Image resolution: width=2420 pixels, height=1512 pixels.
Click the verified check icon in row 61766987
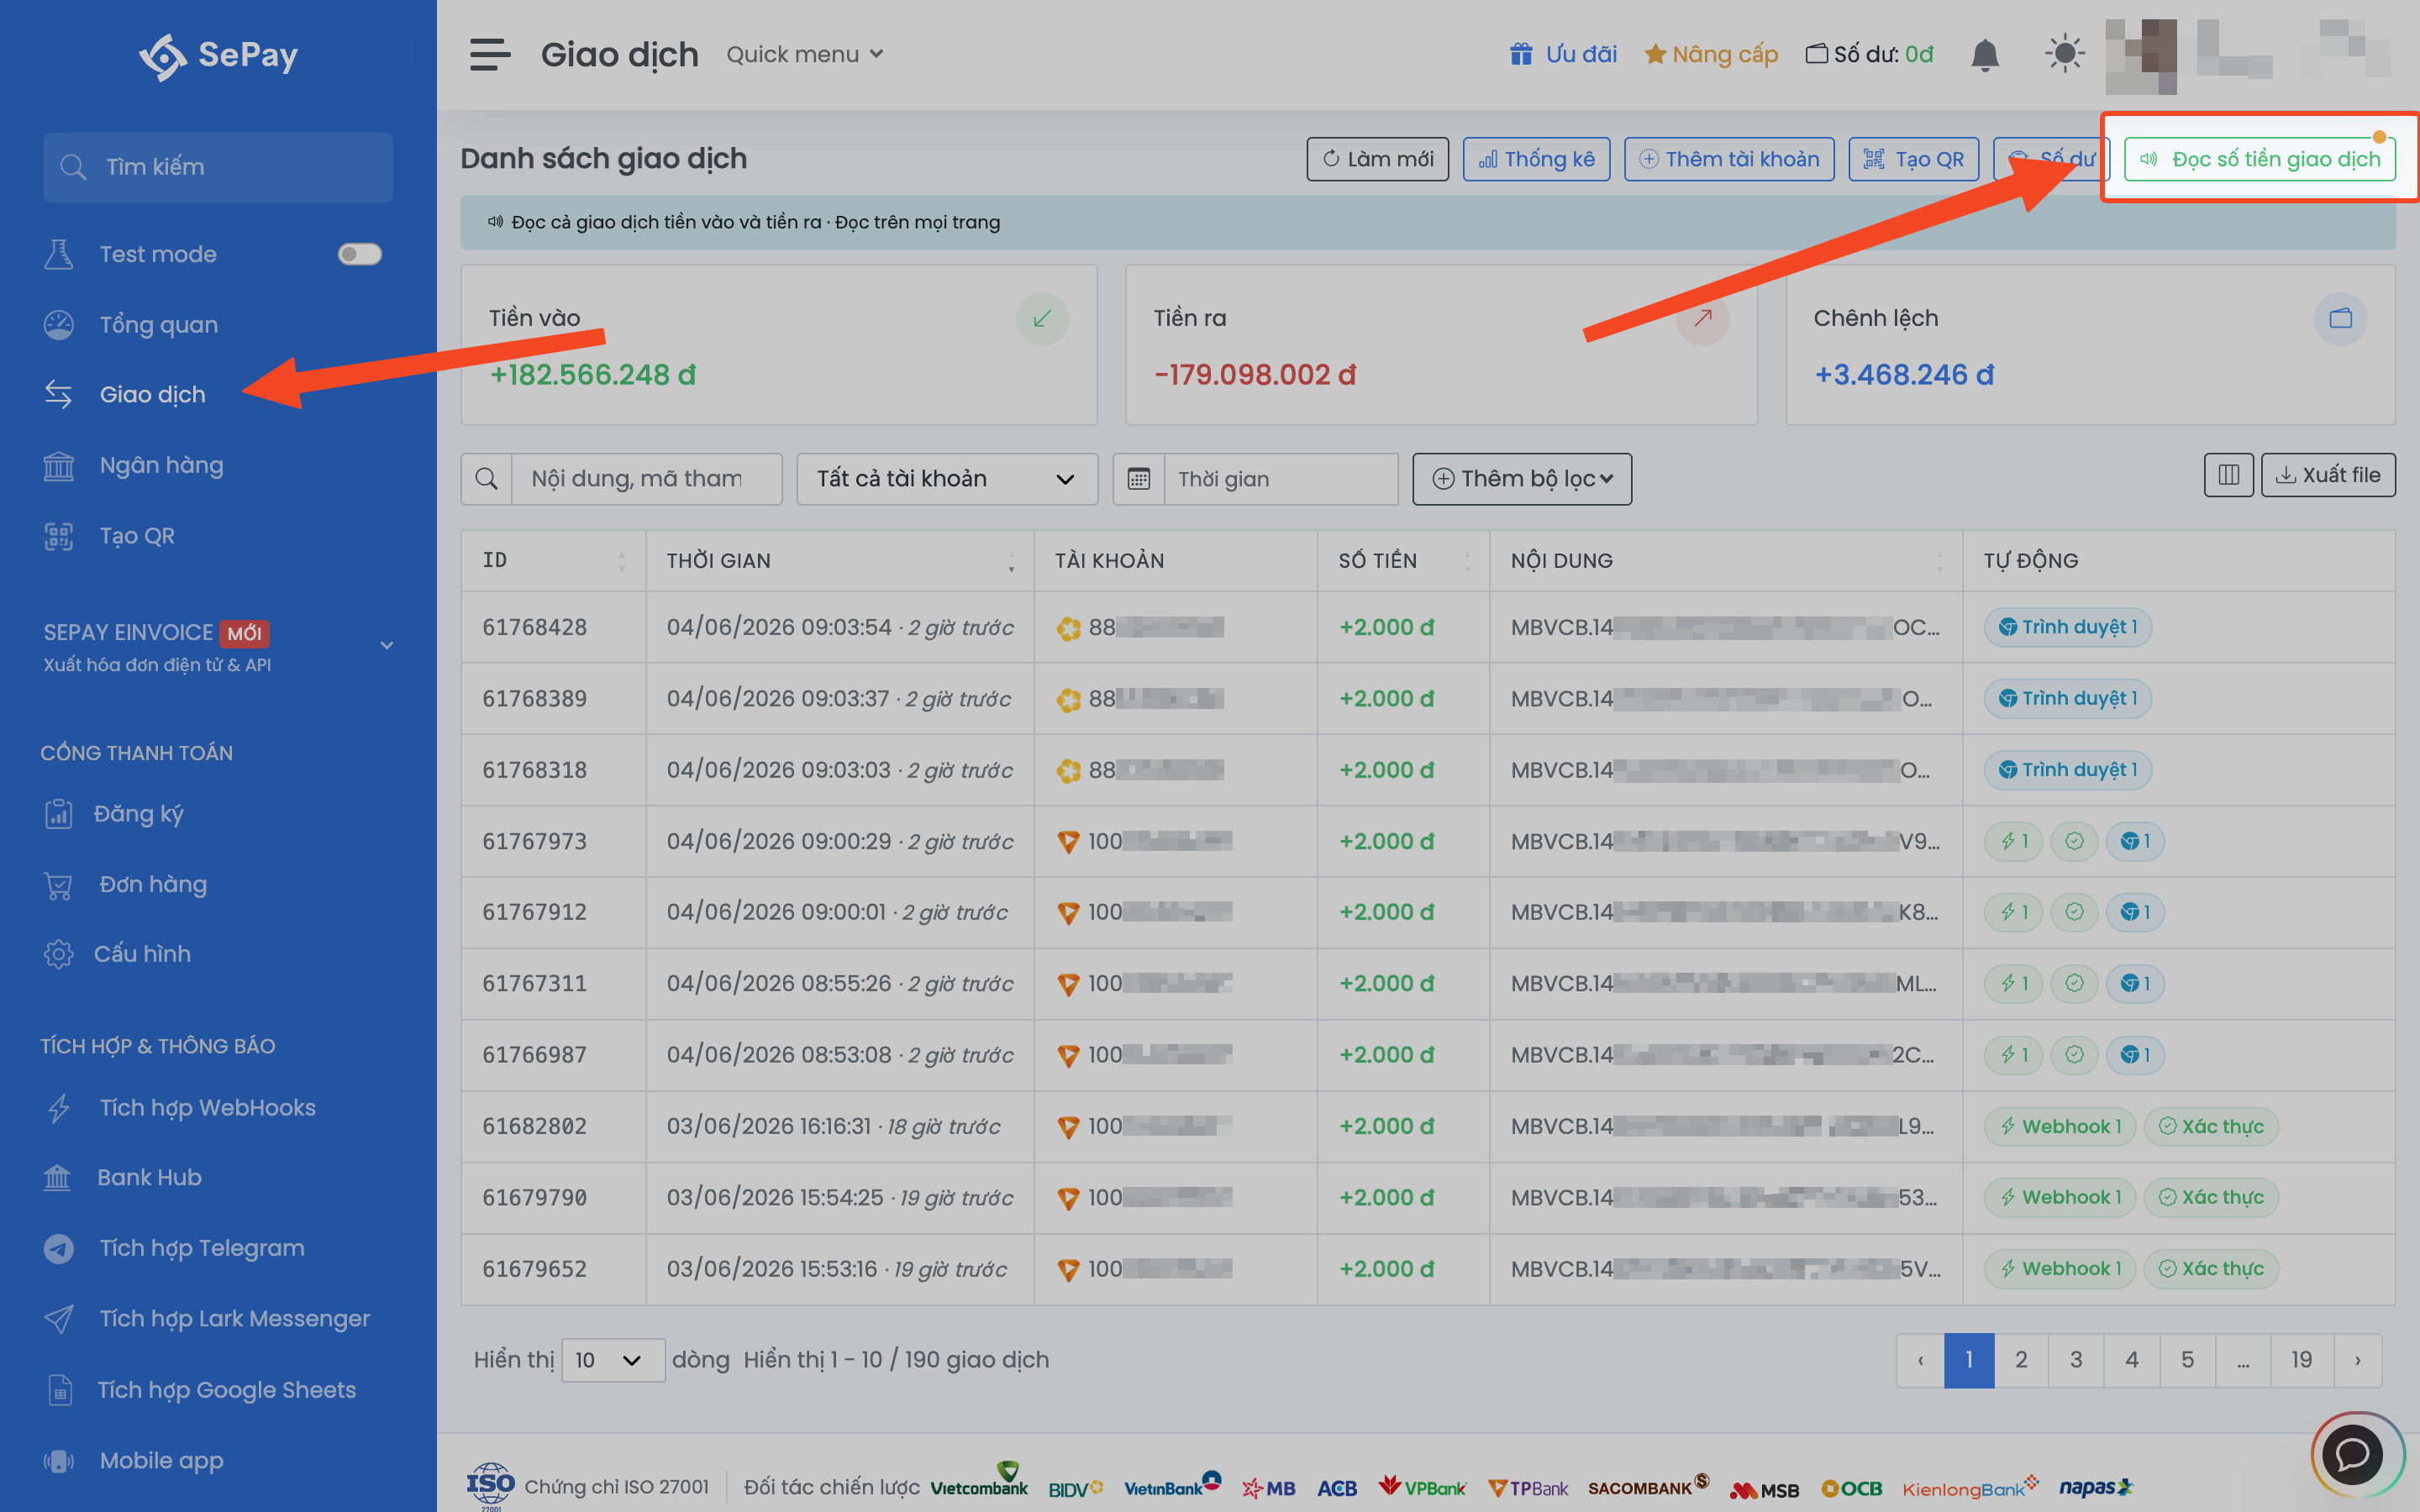point(2074,1054)
